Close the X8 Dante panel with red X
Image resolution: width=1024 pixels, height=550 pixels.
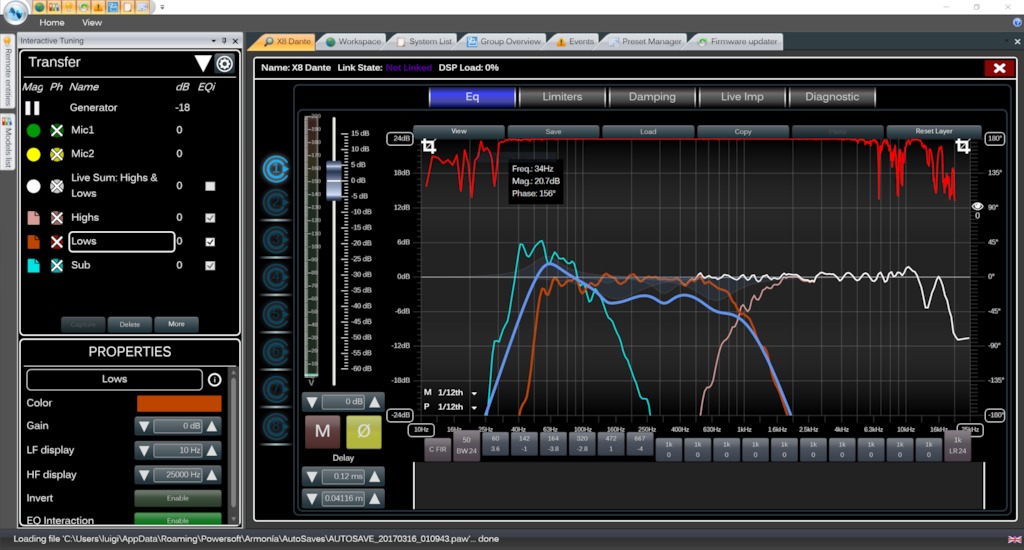click(x=999, y=68)
